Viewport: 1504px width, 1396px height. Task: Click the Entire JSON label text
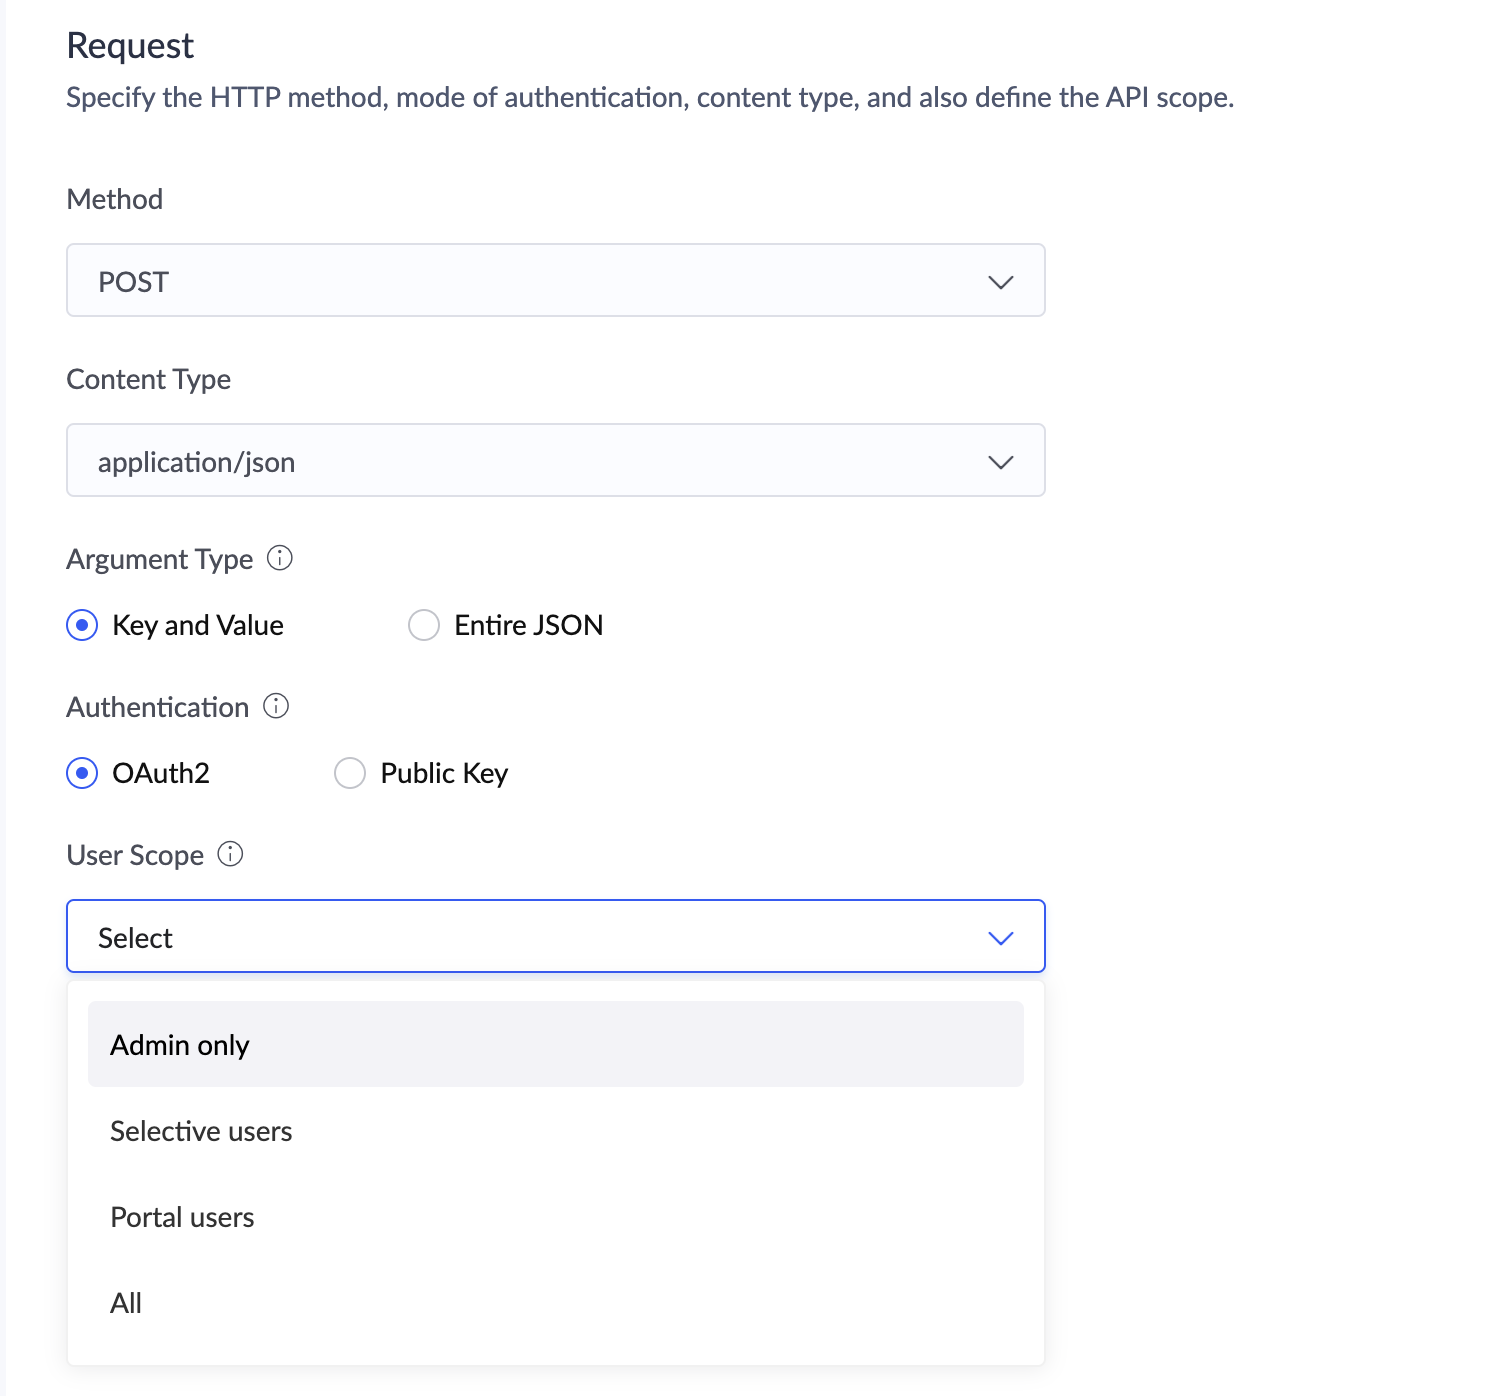click(x=528, y=625)
